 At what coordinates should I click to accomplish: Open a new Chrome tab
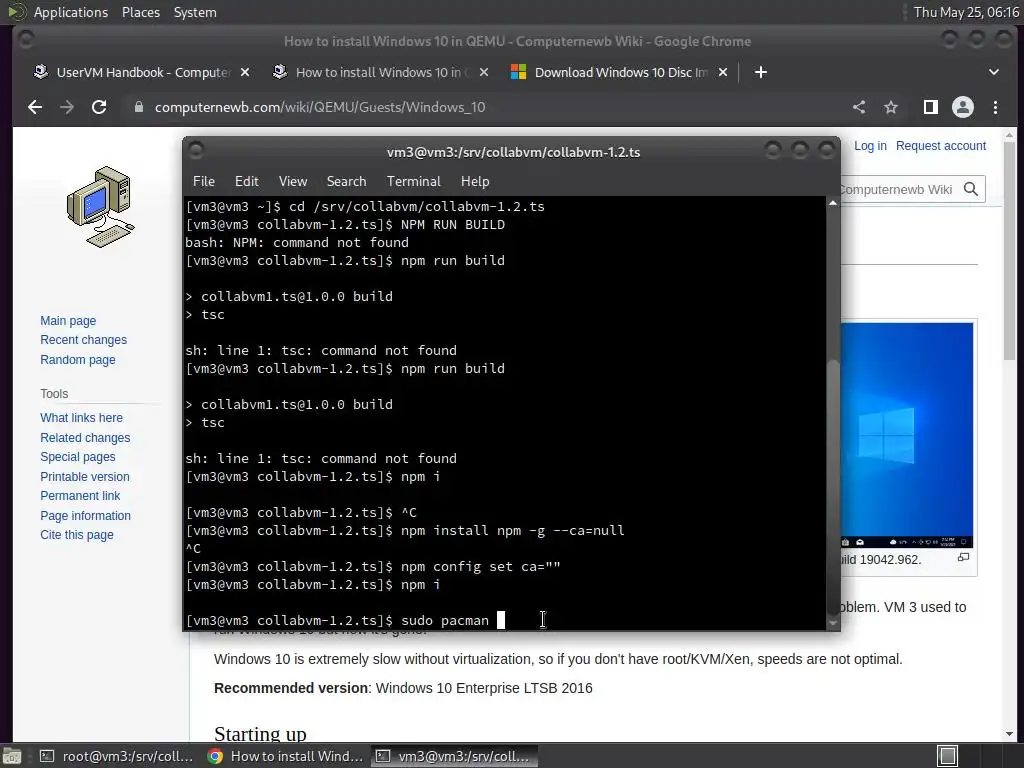(761, 72)
